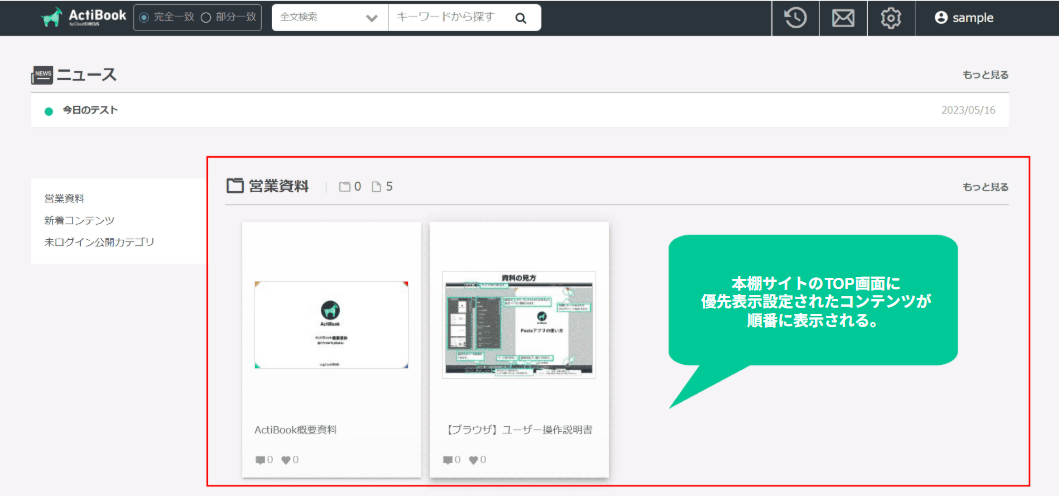Click comment icon under 【ブラウザ】ユーザー操作説明書
Image resolution: width=1059 pixels, height=496 pixels.
(448, 460)
